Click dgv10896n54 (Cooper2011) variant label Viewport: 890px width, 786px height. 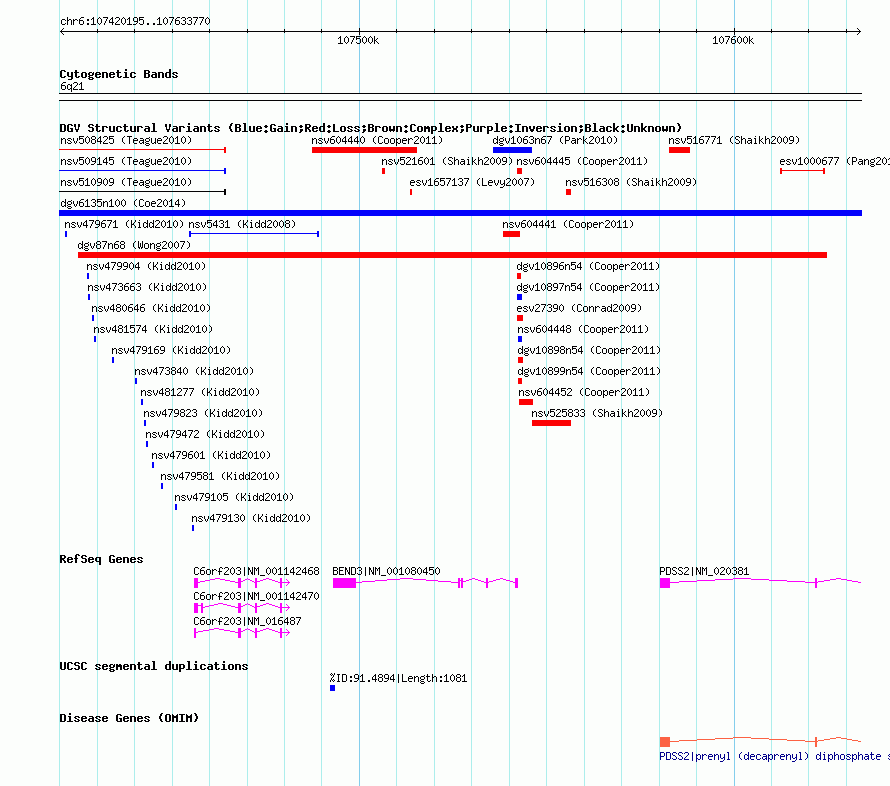pos(588,266)
